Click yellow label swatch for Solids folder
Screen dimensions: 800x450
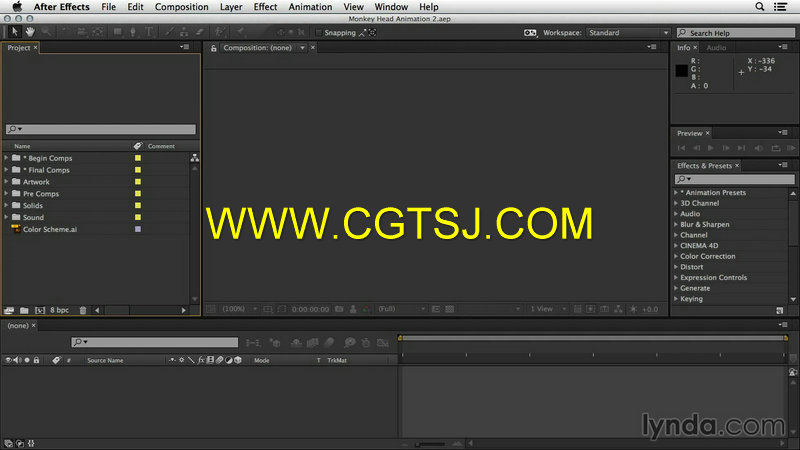point(138,206)
